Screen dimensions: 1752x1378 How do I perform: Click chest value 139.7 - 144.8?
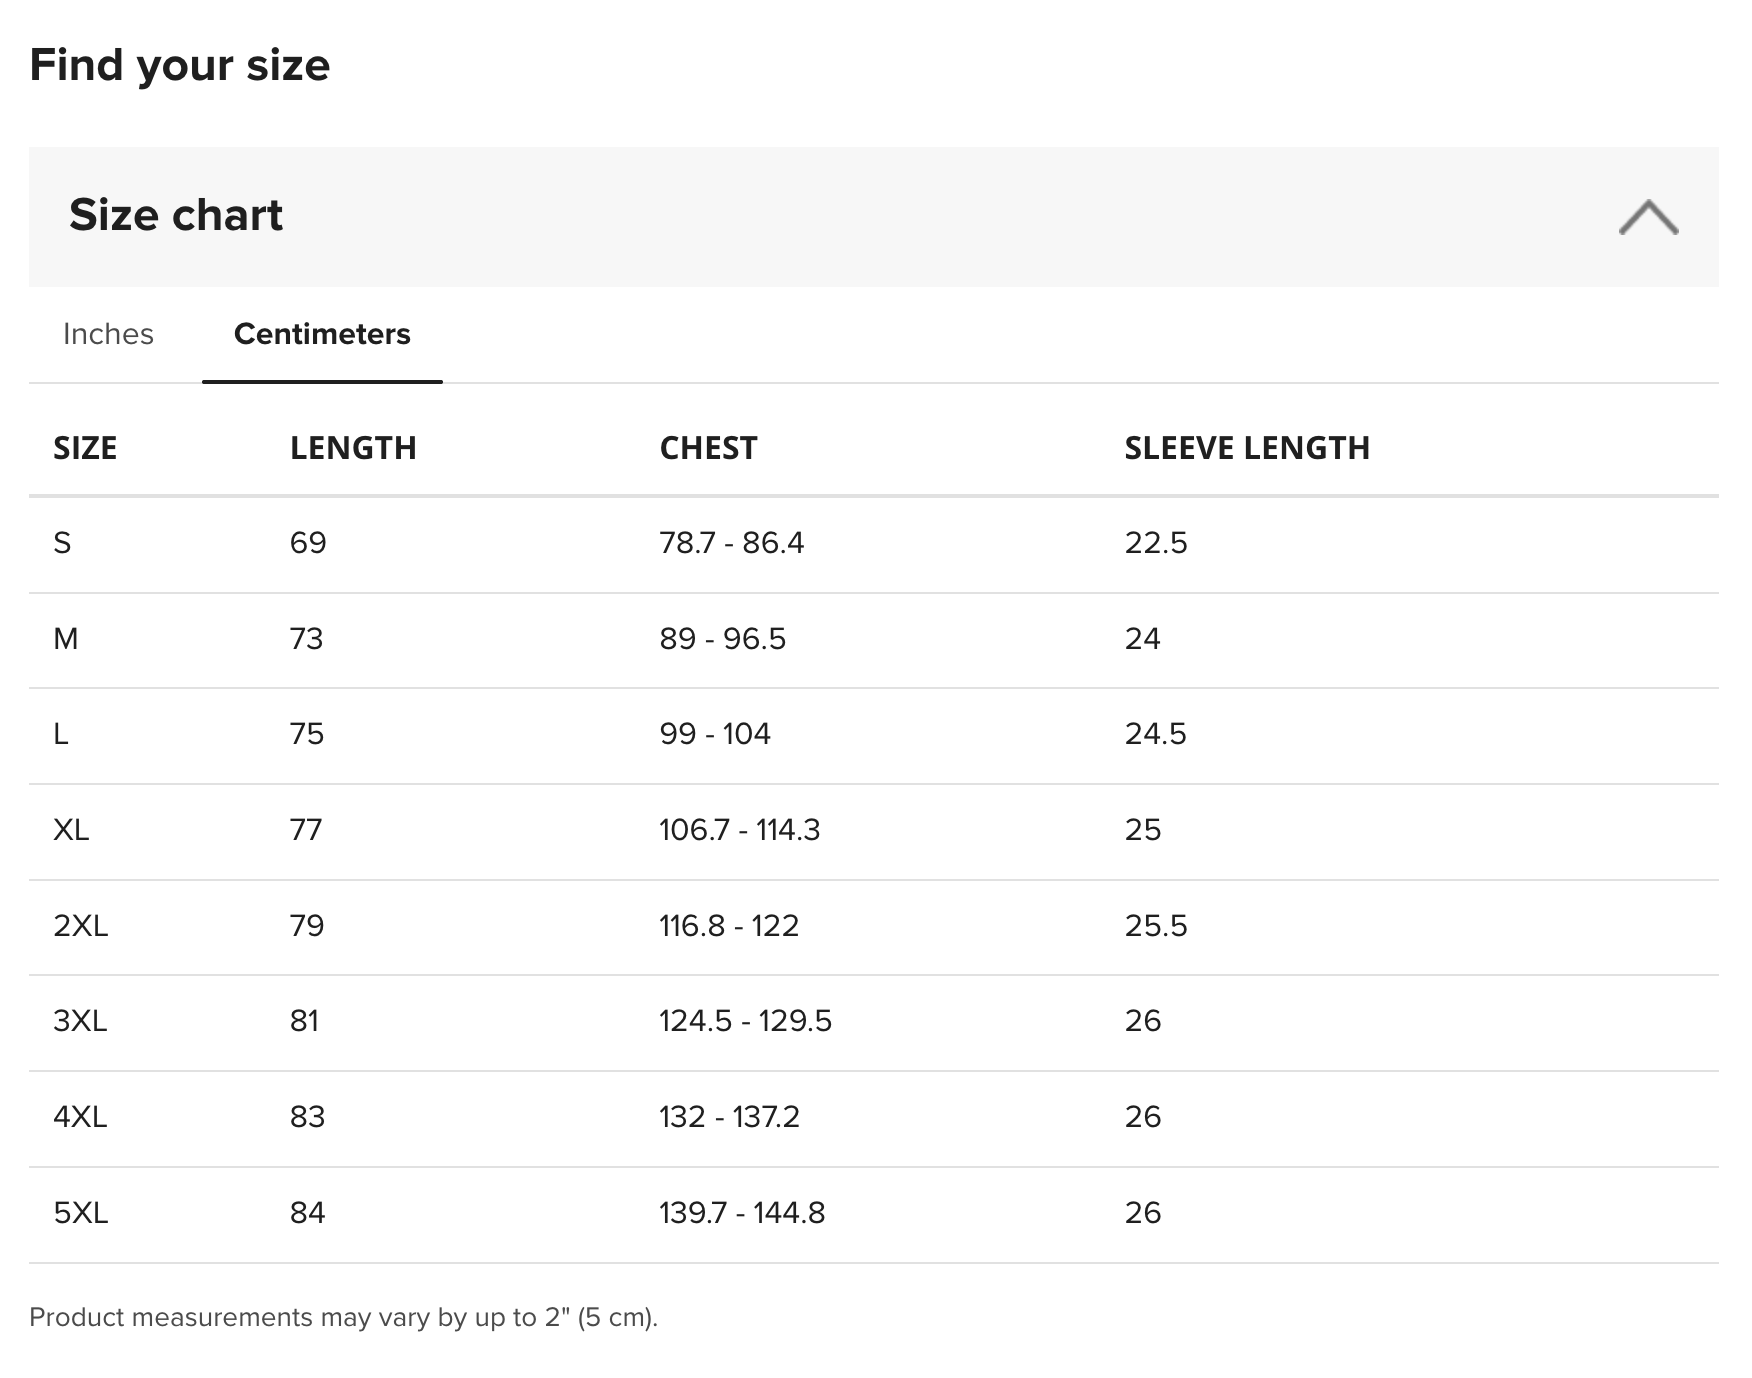click(742, 1213)
